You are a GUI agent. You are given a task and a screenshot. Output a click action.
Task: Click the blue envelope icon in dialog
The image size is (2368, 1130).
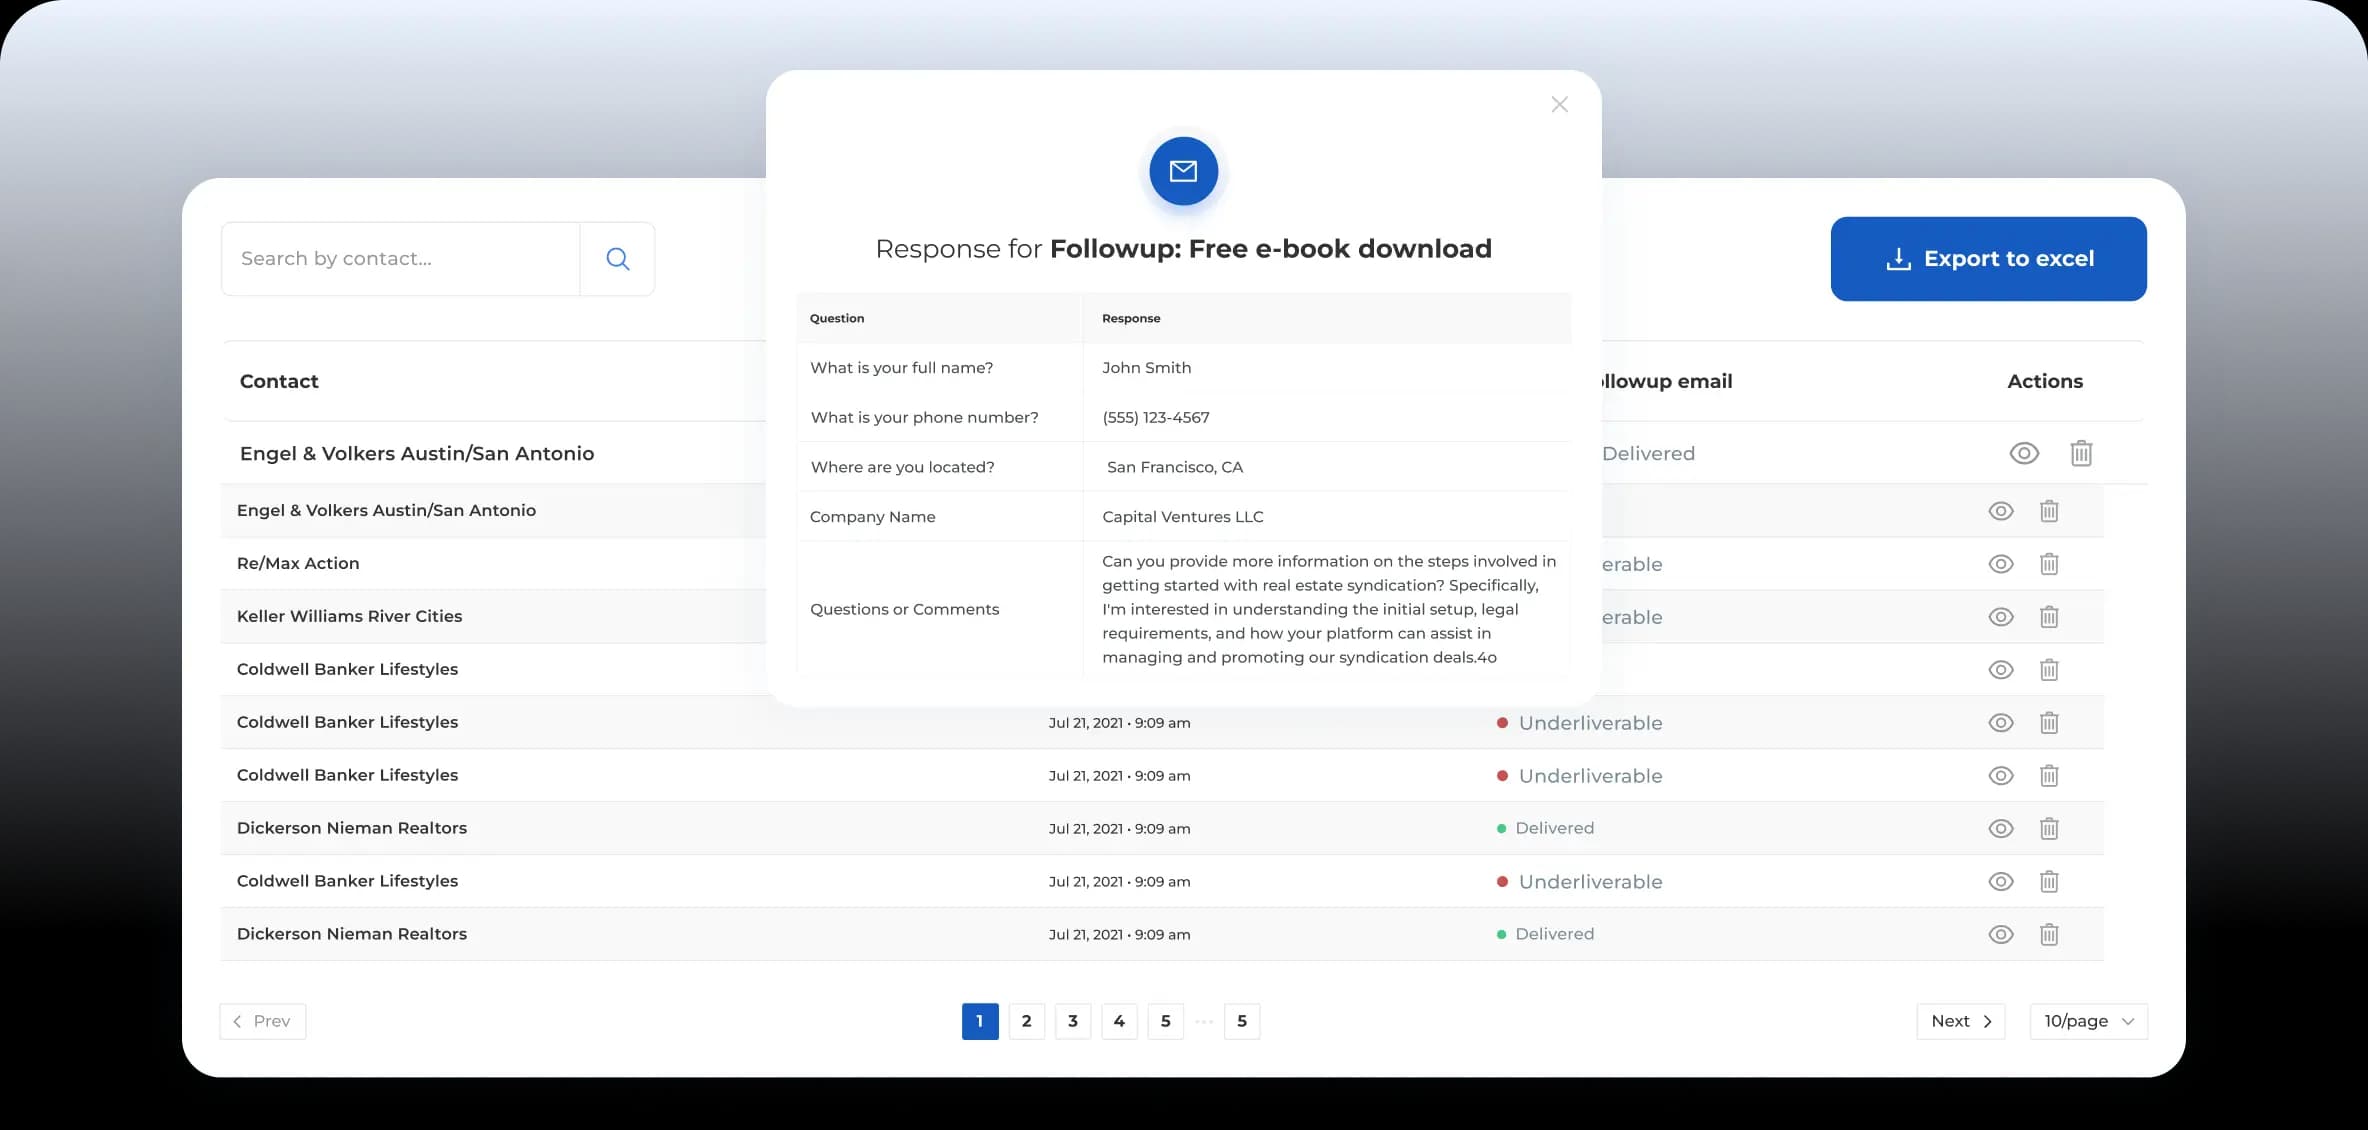point(1183,171)
